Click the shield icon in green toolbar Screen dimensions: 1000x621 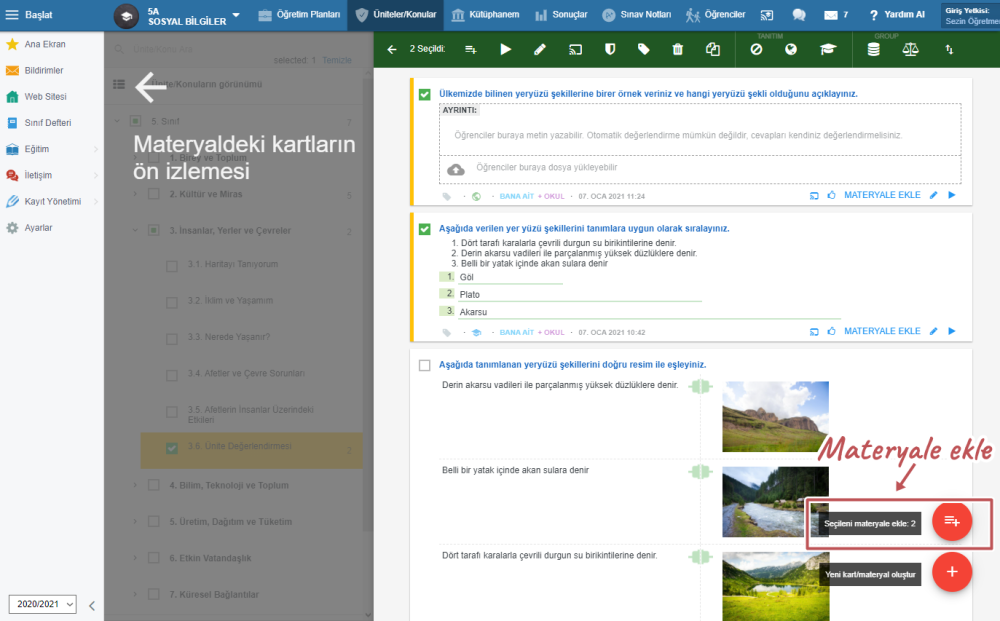click(x=610, y=49)
